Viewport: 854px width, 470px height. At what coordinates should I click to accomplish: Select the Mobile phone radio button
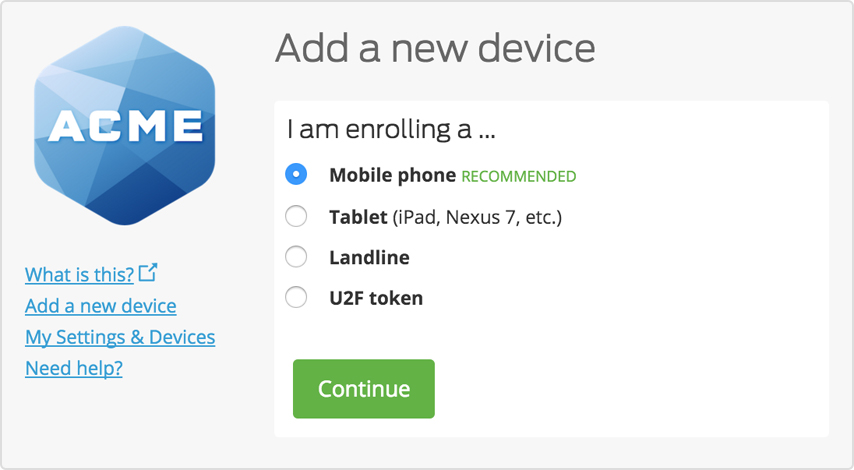click(296, 175)
